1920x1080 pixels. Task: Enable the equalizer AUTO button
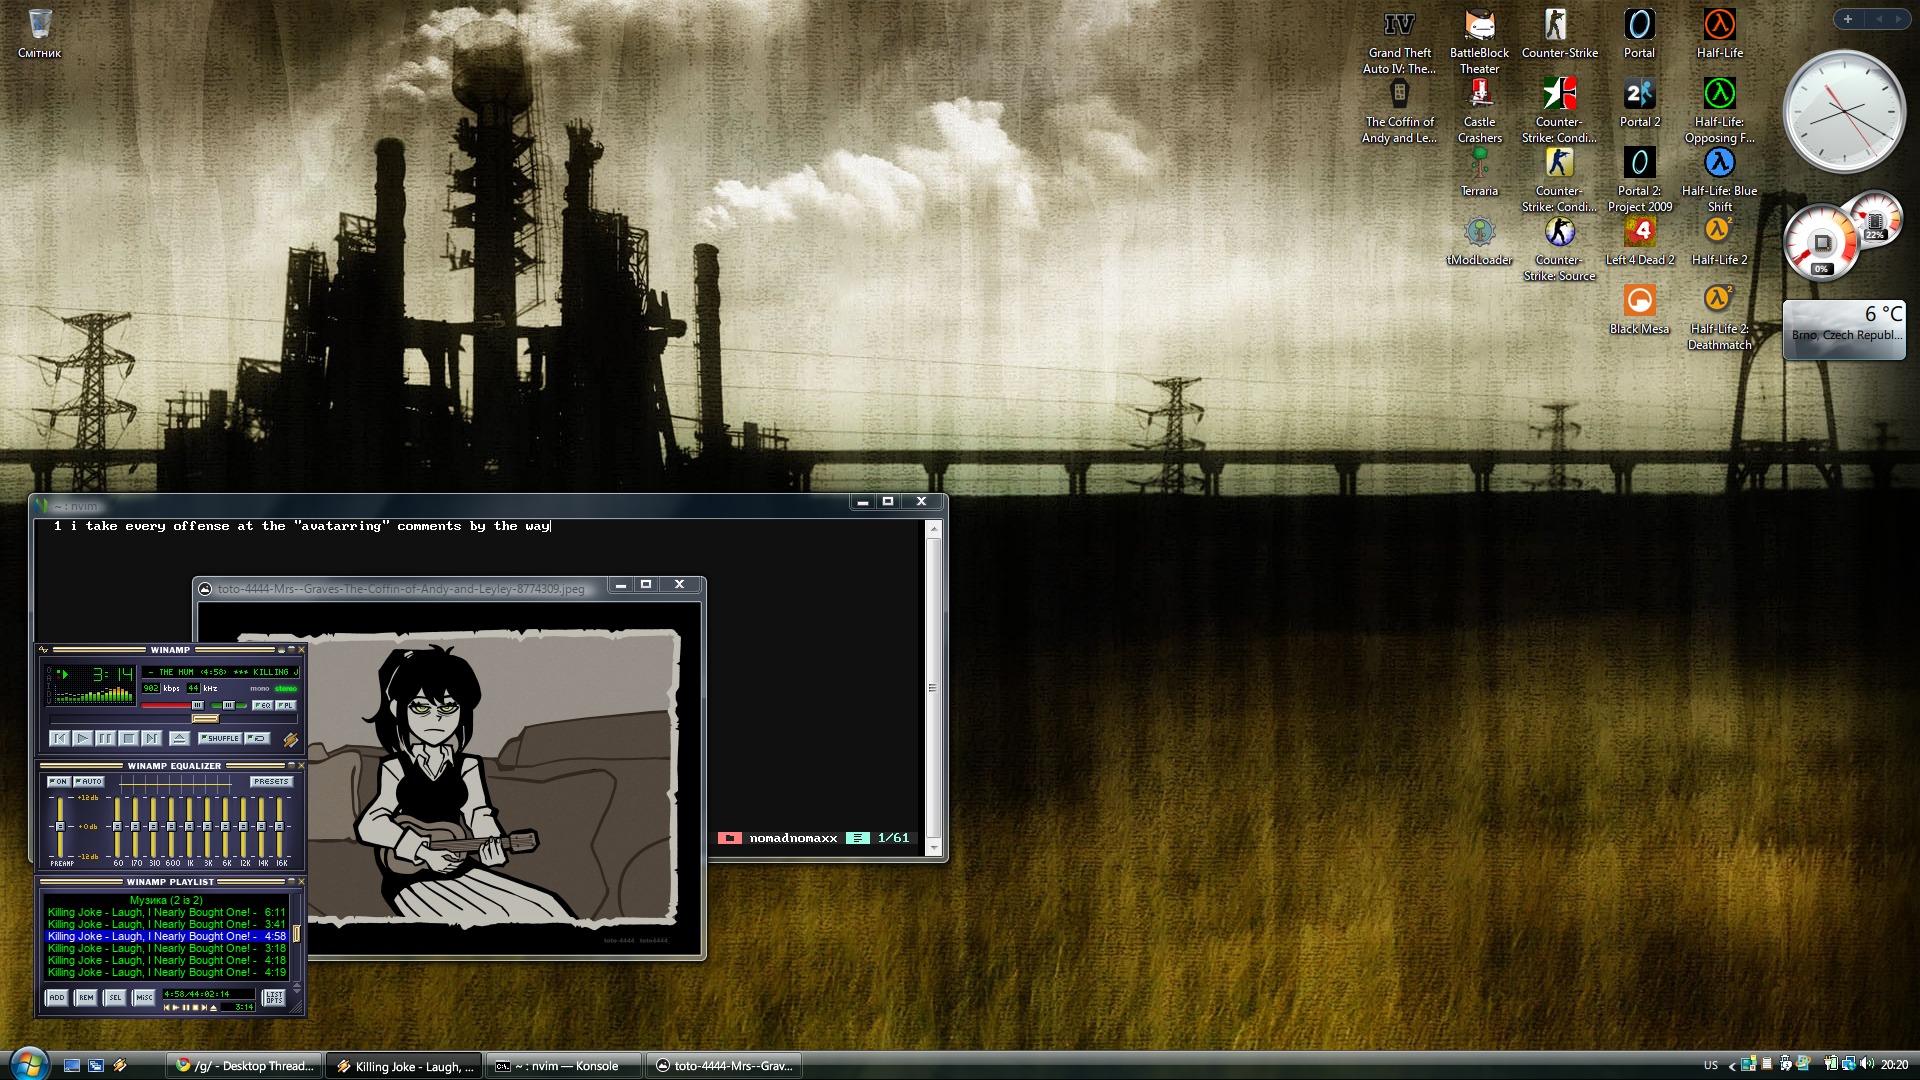89,781
